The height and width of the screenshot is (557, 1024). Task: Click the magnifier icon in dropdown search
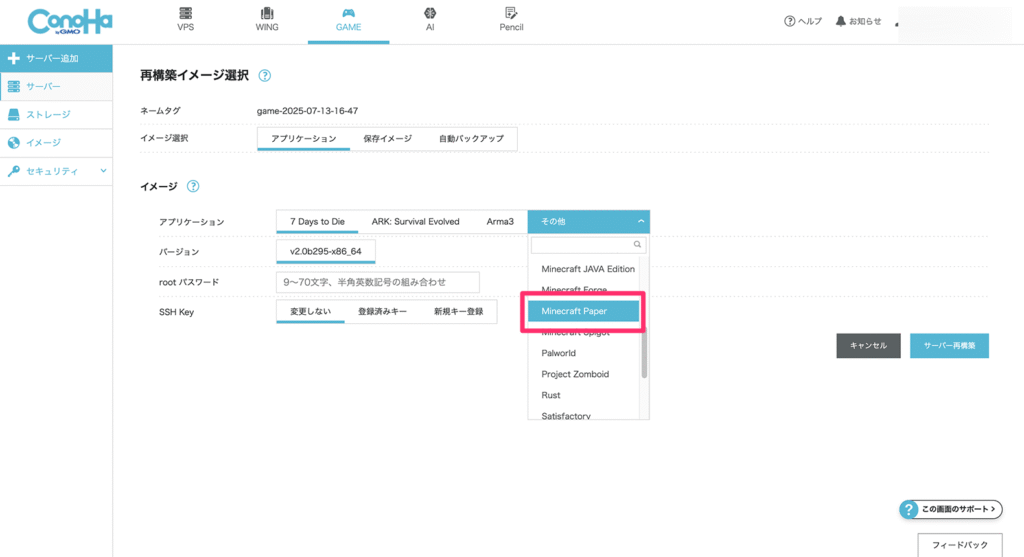637,244
